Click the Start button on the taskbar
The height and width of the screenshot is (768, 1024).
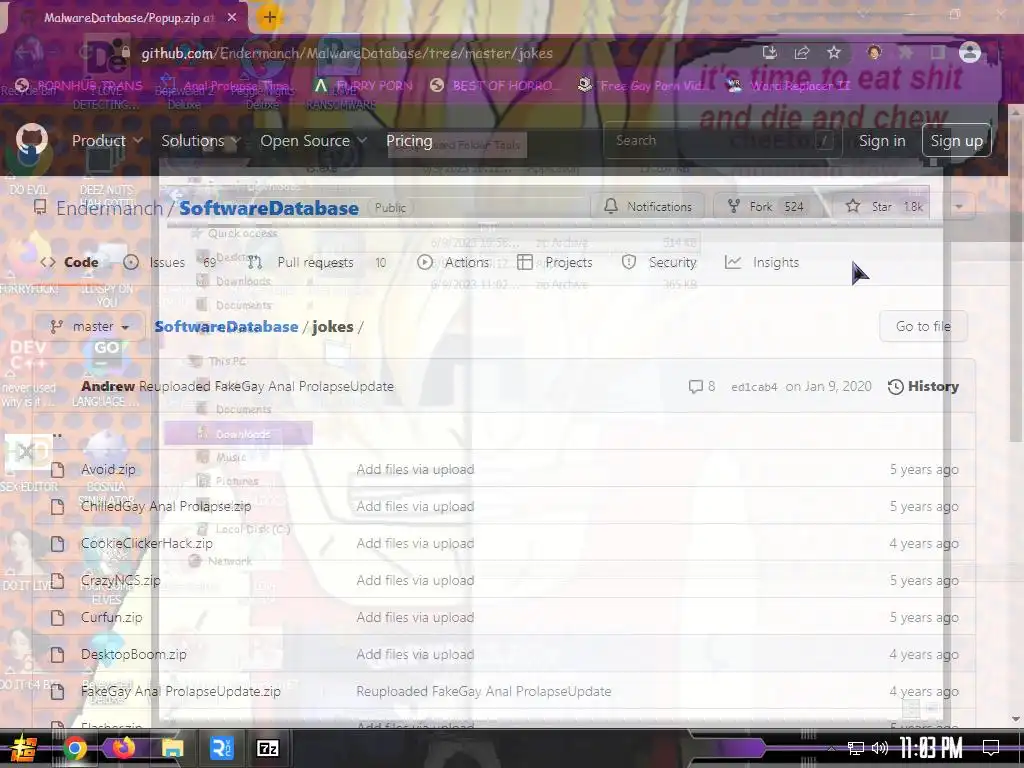pos(24,748)
